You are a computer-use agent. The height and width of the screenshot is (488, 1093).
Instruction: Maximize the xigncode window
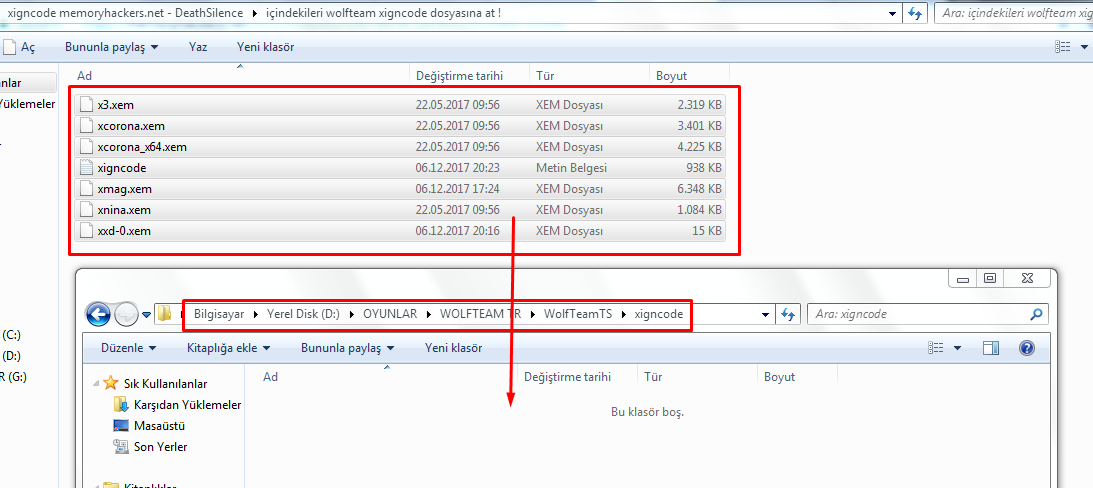click(989, 277)
